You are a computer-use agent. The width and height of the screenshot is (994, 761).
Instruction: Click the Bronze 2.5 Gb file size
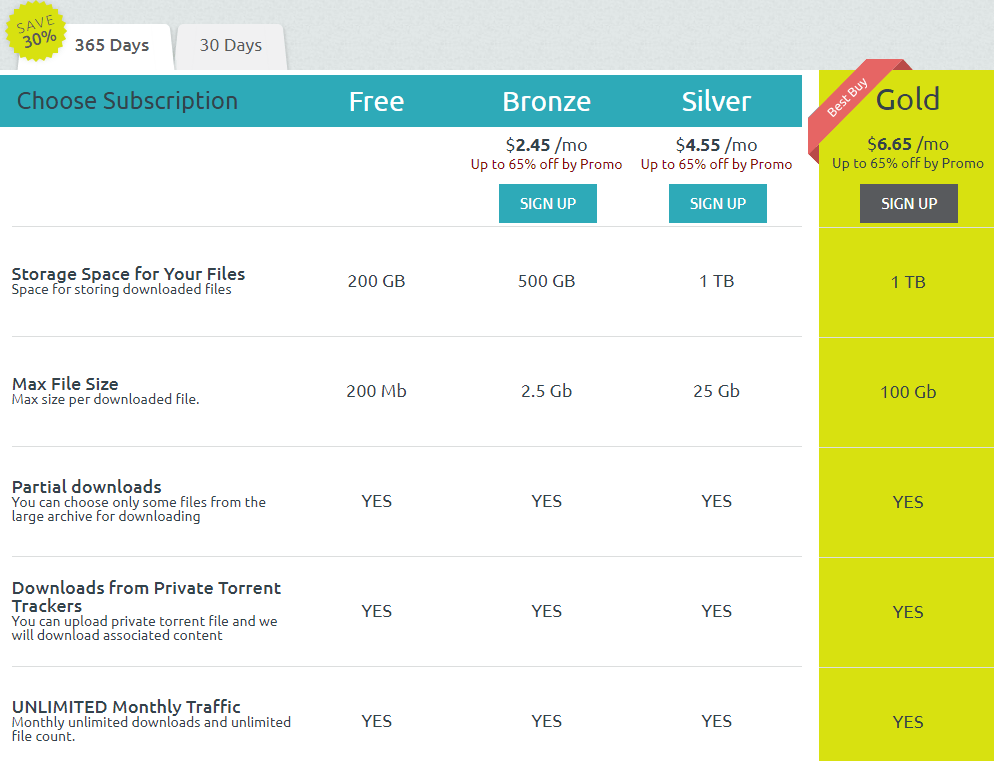(546, 391)
